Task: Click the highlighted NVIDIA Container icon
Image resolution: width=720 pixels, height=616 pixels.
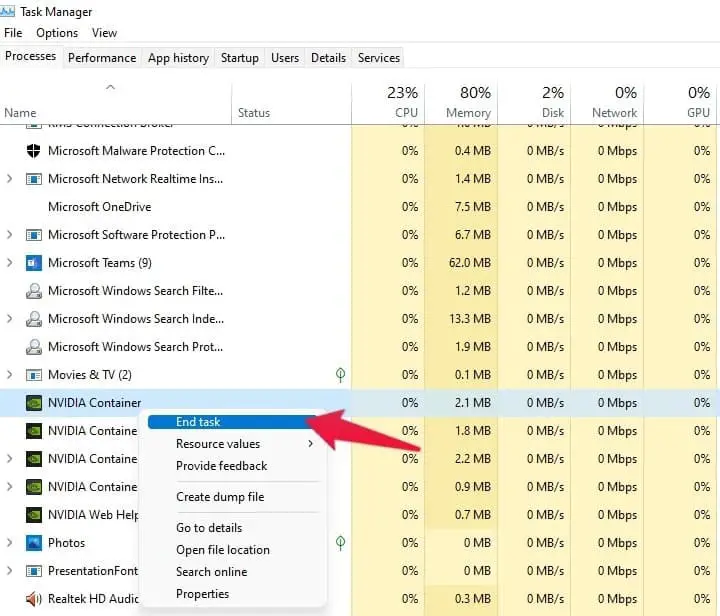Action: (34, 403)
